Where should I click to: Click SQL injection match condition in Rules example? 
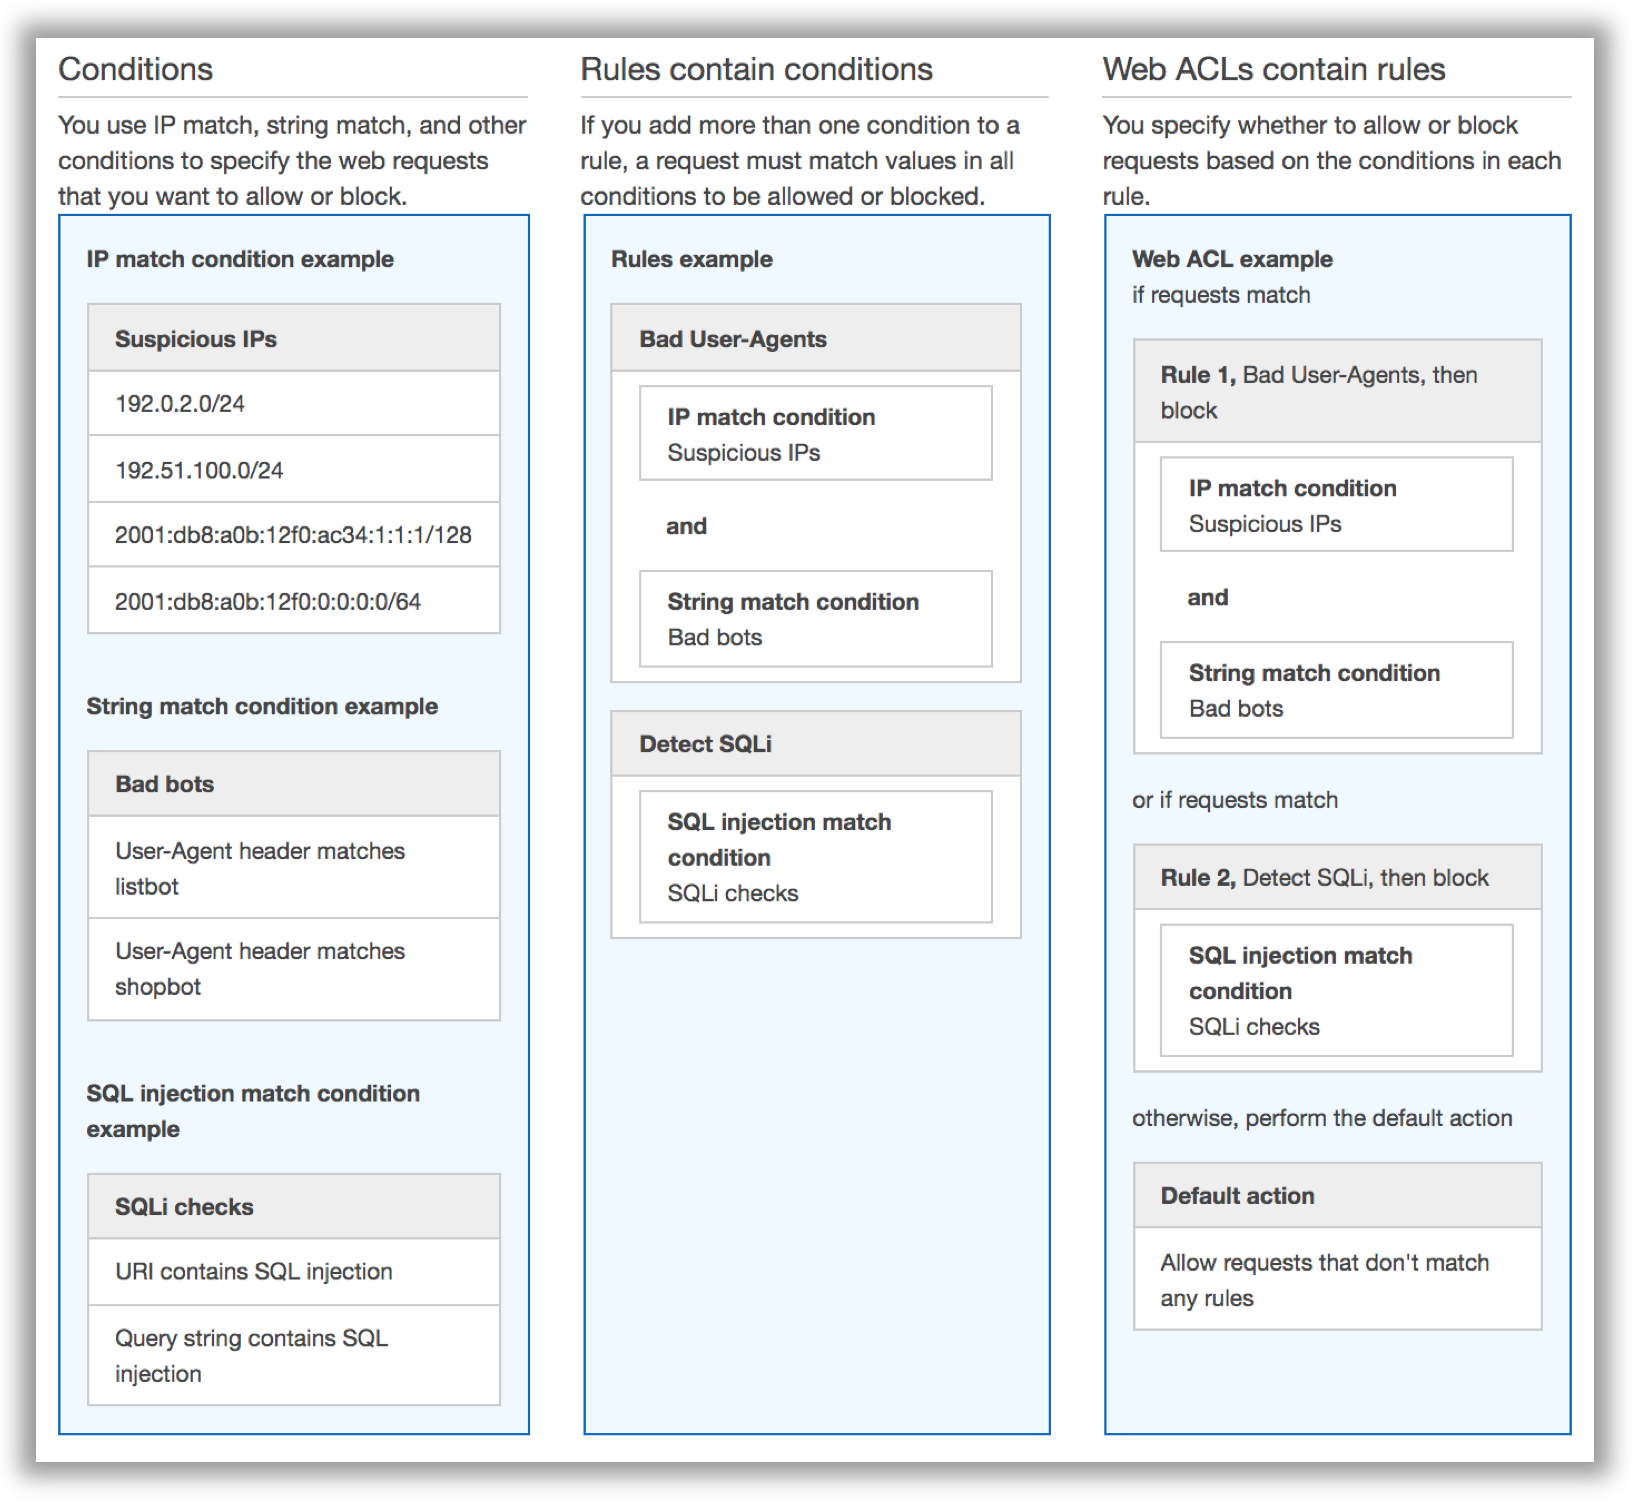(816, 857)
